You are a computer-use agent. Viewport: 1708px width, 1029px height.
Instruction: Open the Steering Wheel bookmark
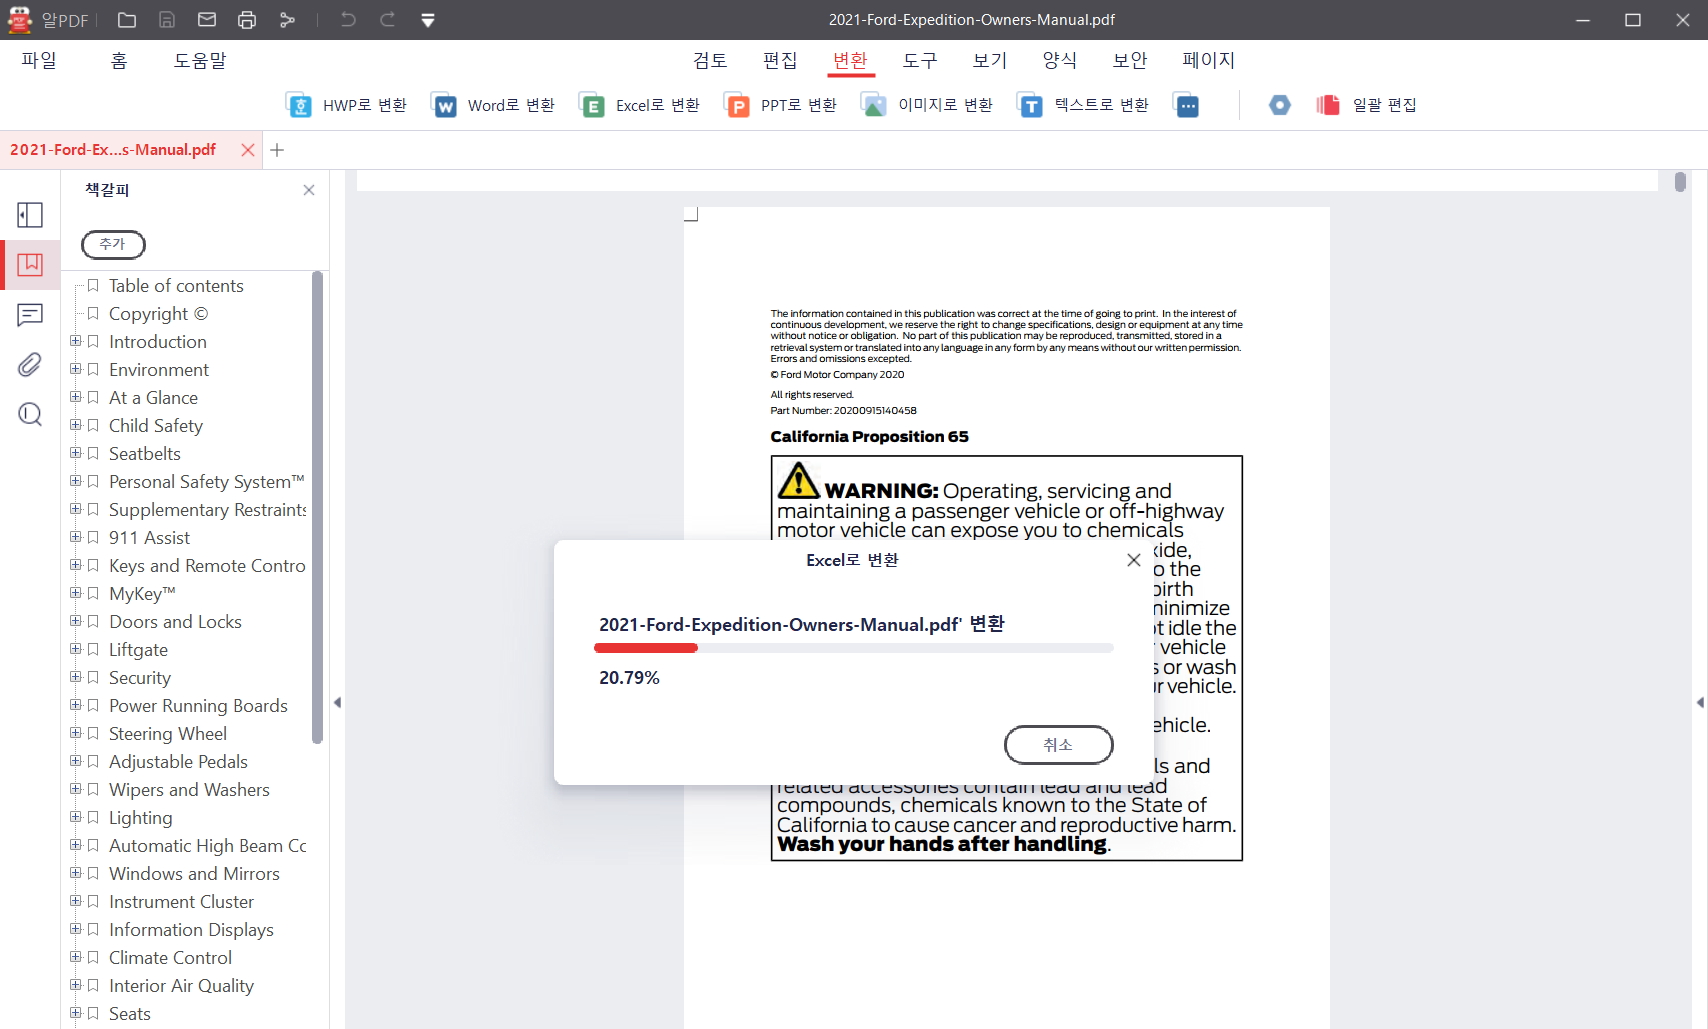pyautogui.click(x=168, y=734)
